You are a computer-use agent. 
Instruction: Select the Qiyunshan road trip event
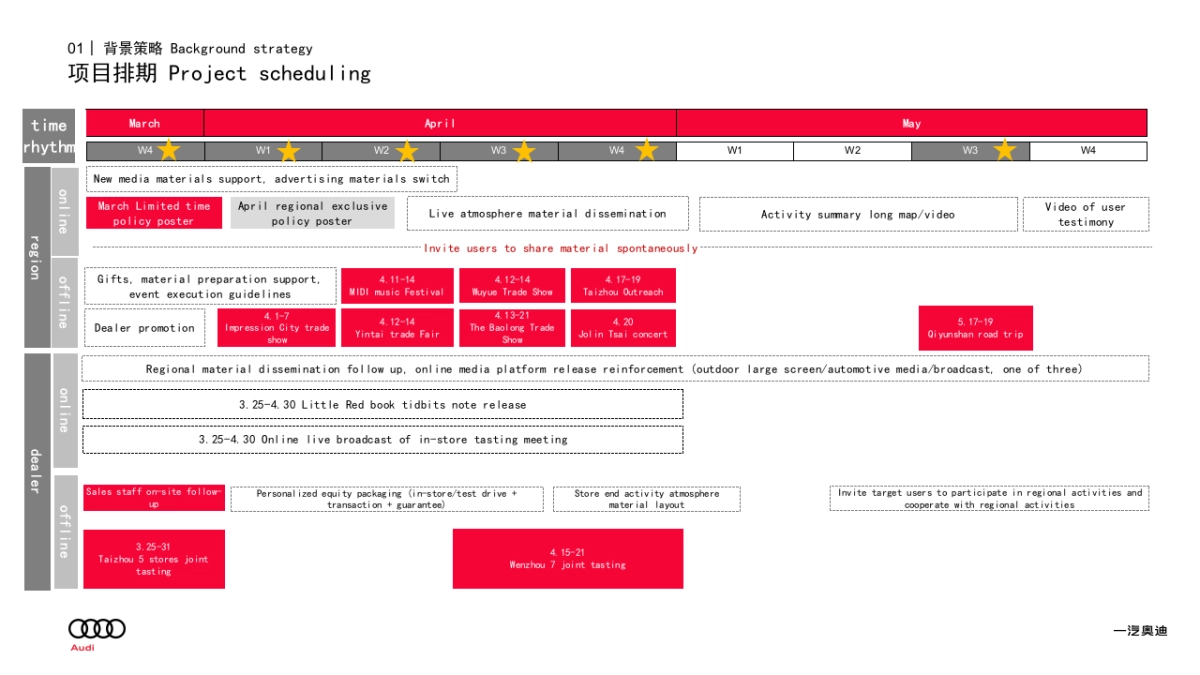click(975, 328)
